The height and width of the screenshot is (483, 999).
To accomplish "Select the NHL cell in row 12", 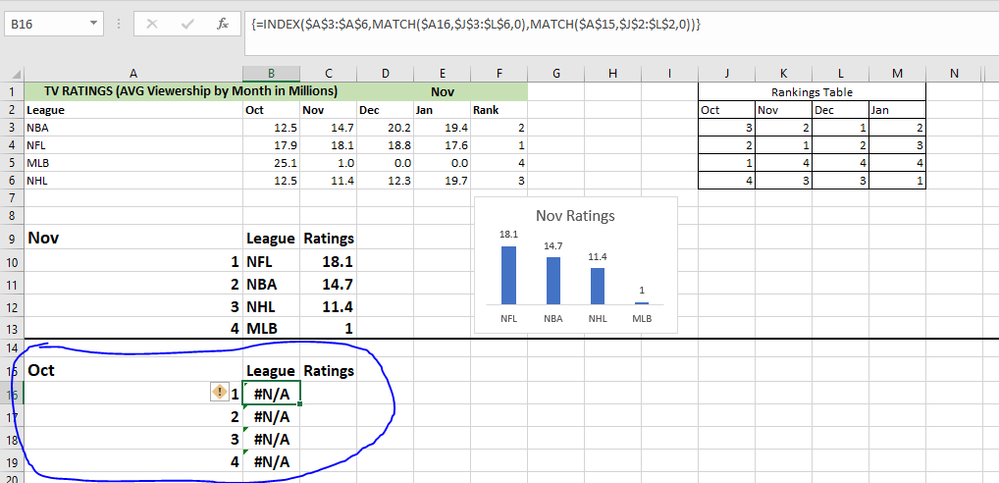I will (271, 306).
